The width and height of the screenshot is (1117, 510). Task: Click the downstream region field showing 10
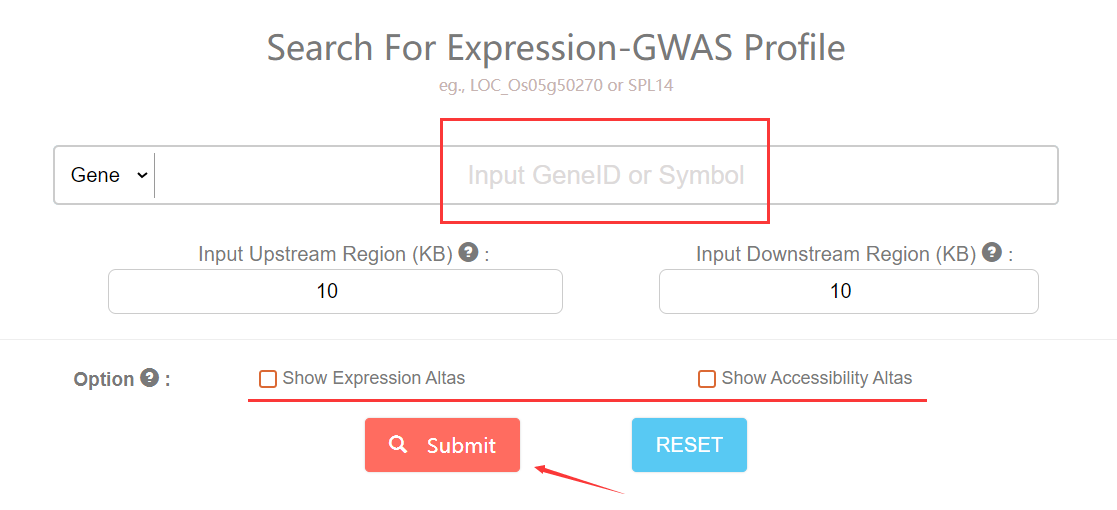point(848,291)
